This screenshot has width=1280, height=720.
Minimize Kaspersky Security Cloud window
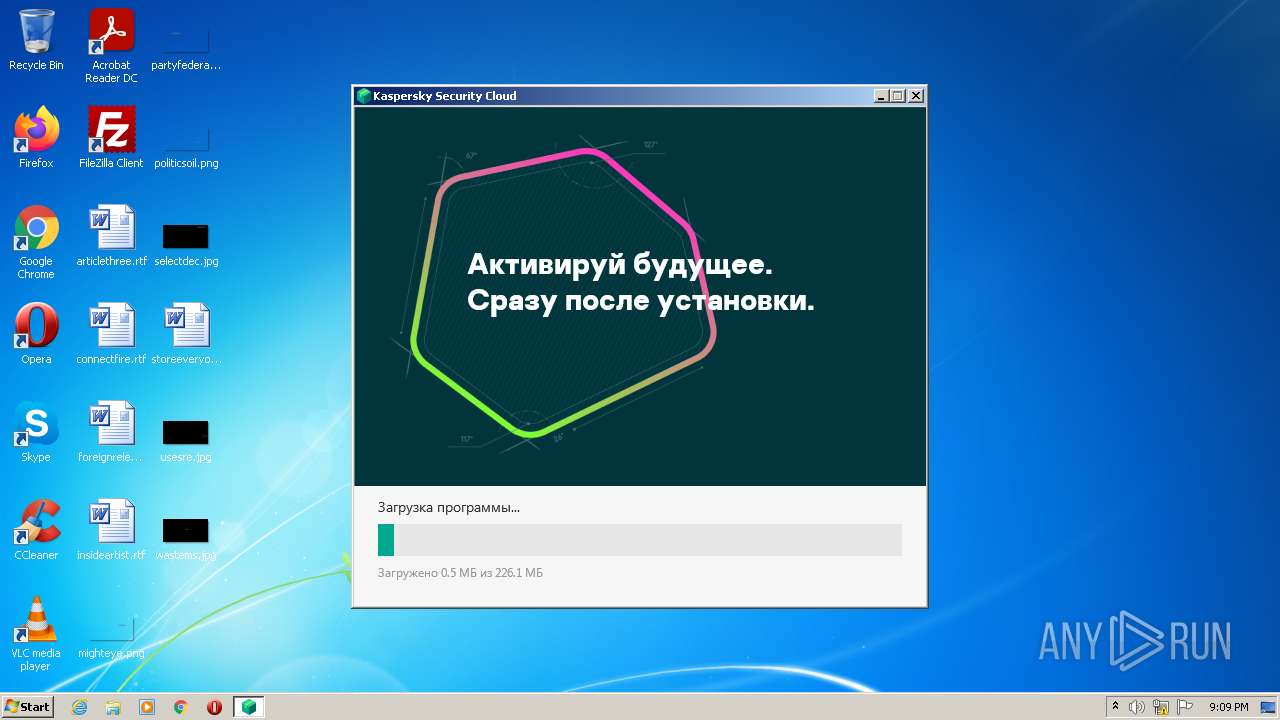pyautogui.click(x=881, y=96)
